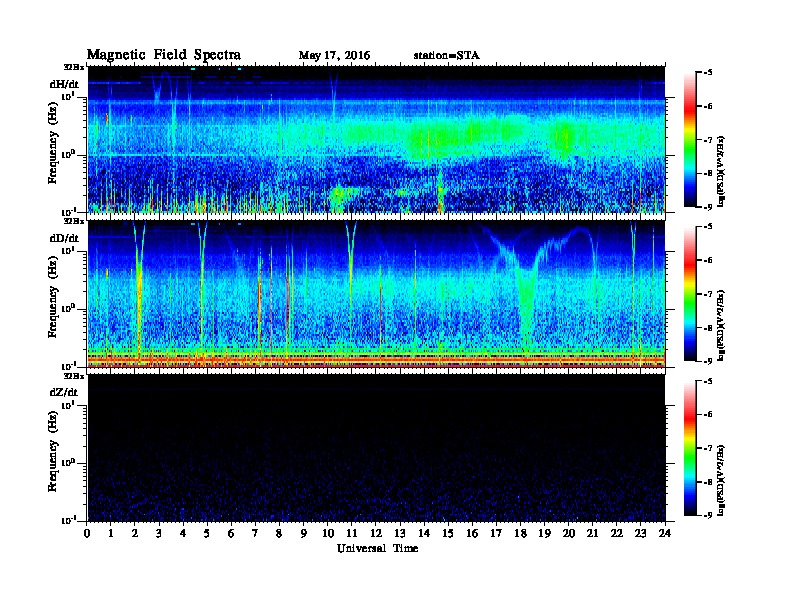792x612 pixels.
Task: Select the date "May 17, 2016"
Action: pos(334,56)
